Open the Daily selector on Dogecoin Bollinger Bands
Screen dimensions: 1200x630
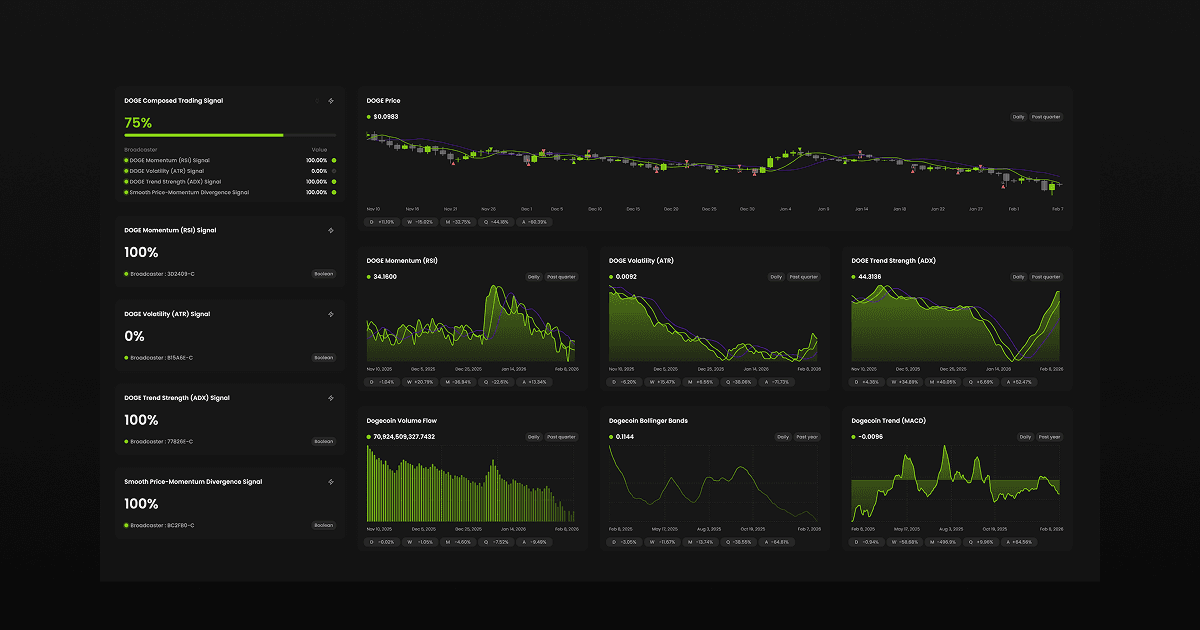[x=783, y=437]
